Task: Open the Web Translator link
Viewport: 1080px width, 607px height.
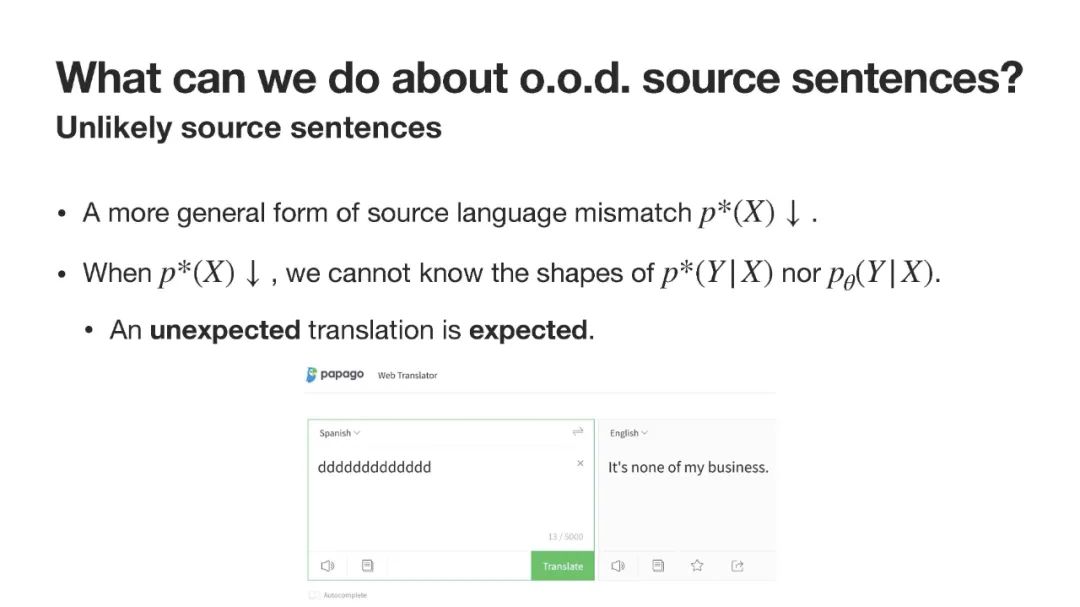Action: [407, 376]
